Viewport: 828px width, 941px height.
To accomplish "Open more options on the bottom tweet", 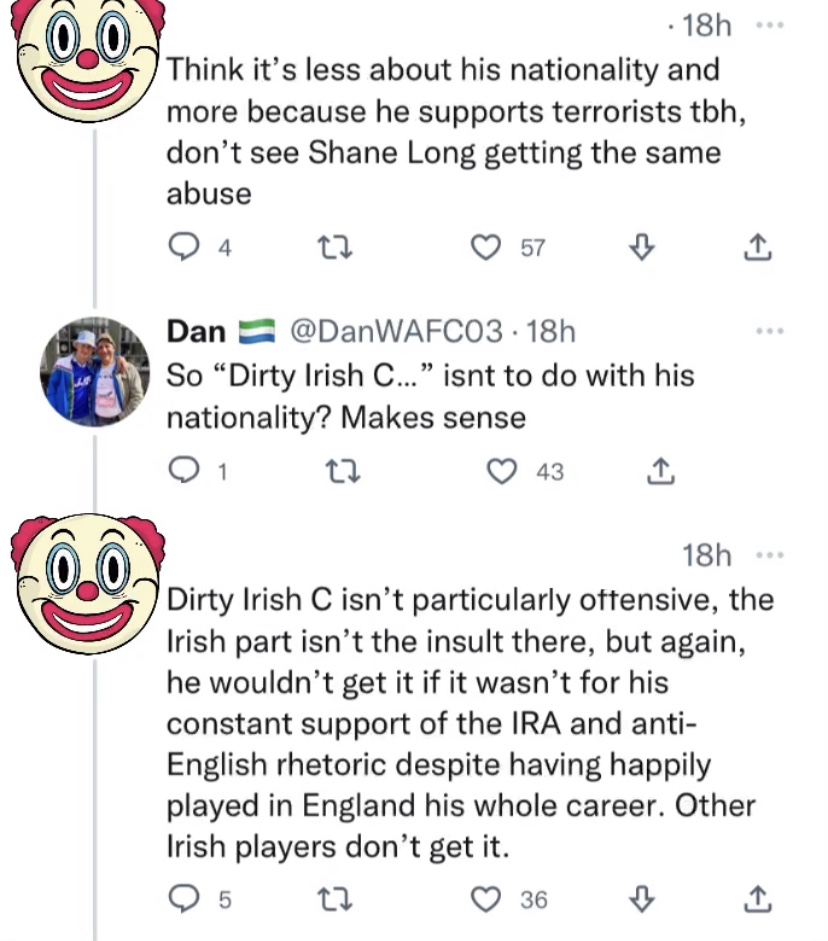I will tap(770, 555).
